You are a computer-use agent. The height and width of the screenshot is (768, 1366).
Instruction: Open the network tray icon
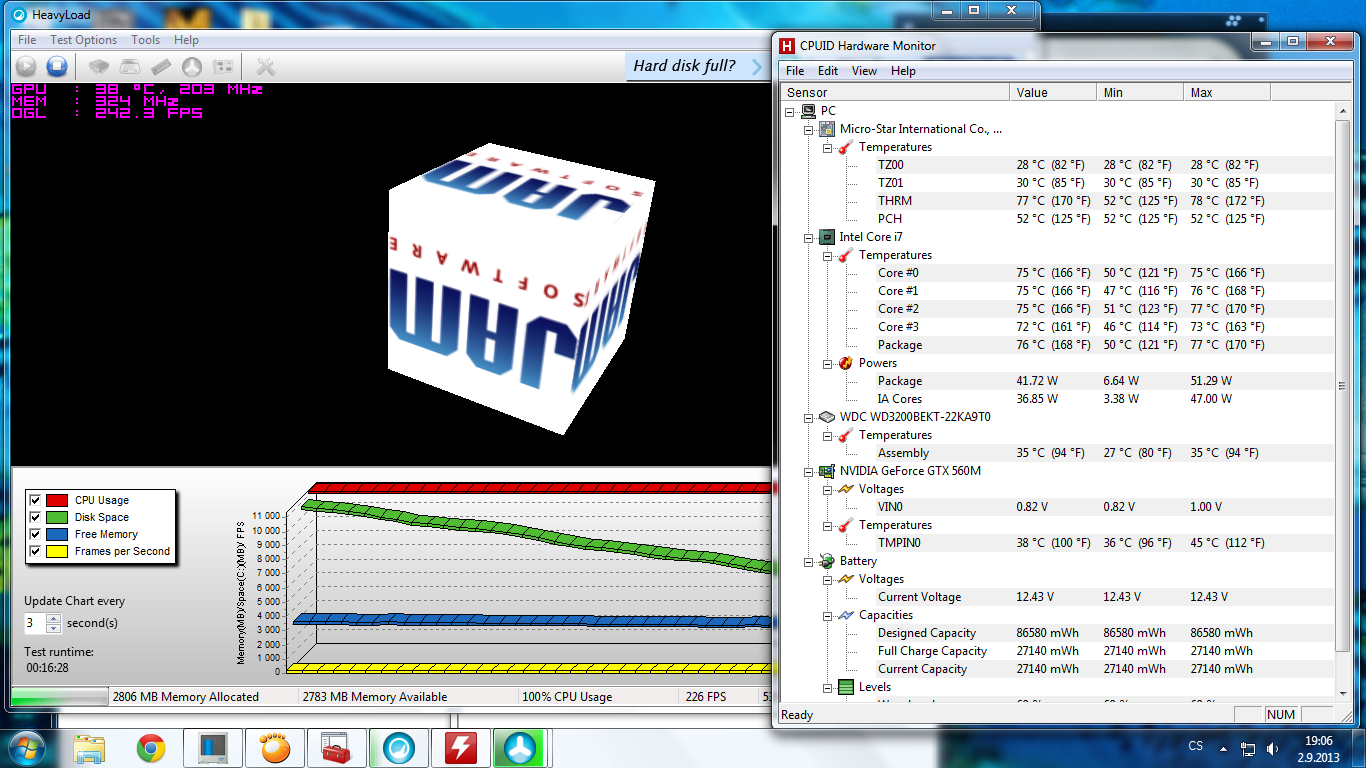pos(1248,747)
